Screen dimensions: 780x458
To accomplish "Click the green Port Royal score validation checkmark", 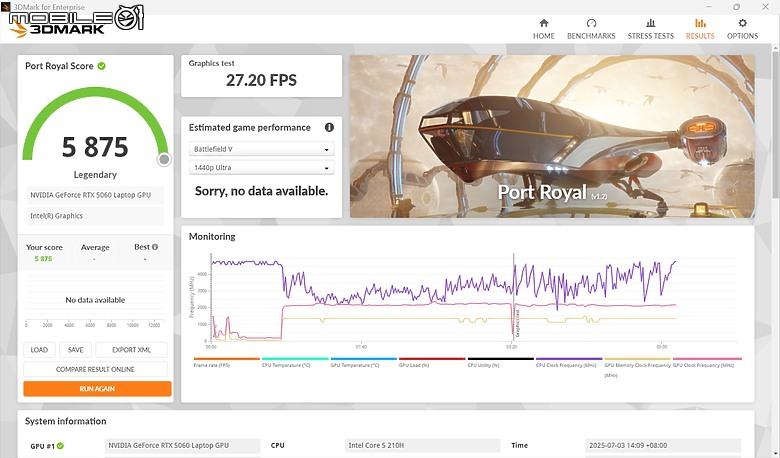I will point(101,66).
